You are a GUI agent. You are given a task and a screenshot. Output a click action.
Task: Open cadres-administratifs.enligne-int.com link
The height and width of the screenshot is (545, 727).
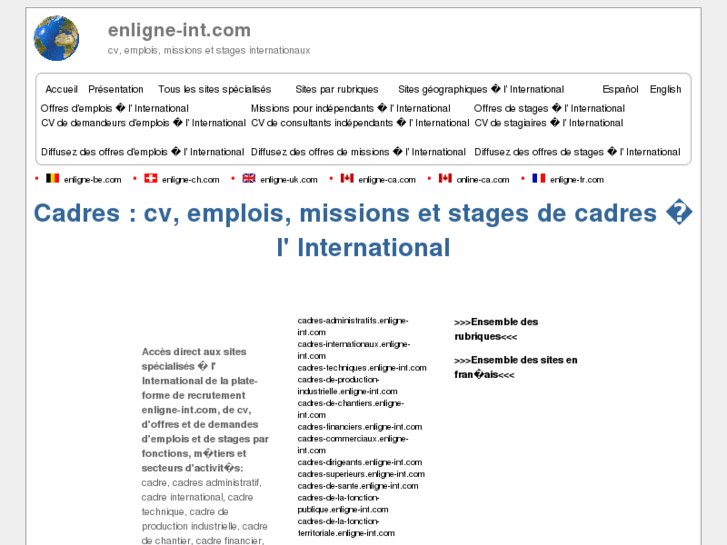click(x=353, y=327)
